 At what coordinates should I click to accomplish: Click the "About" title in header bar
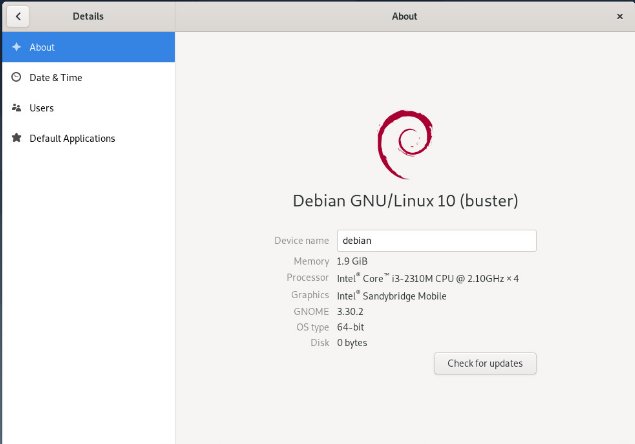[x=404, y=16]
